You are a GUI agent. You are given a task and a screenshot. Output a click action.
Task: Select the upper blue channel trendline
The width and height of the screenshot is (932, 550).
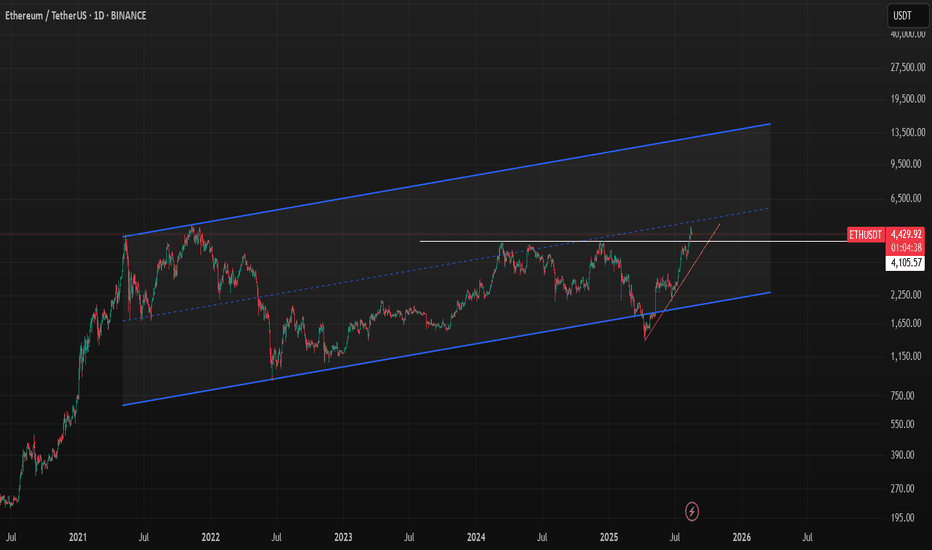coord(446,180)
